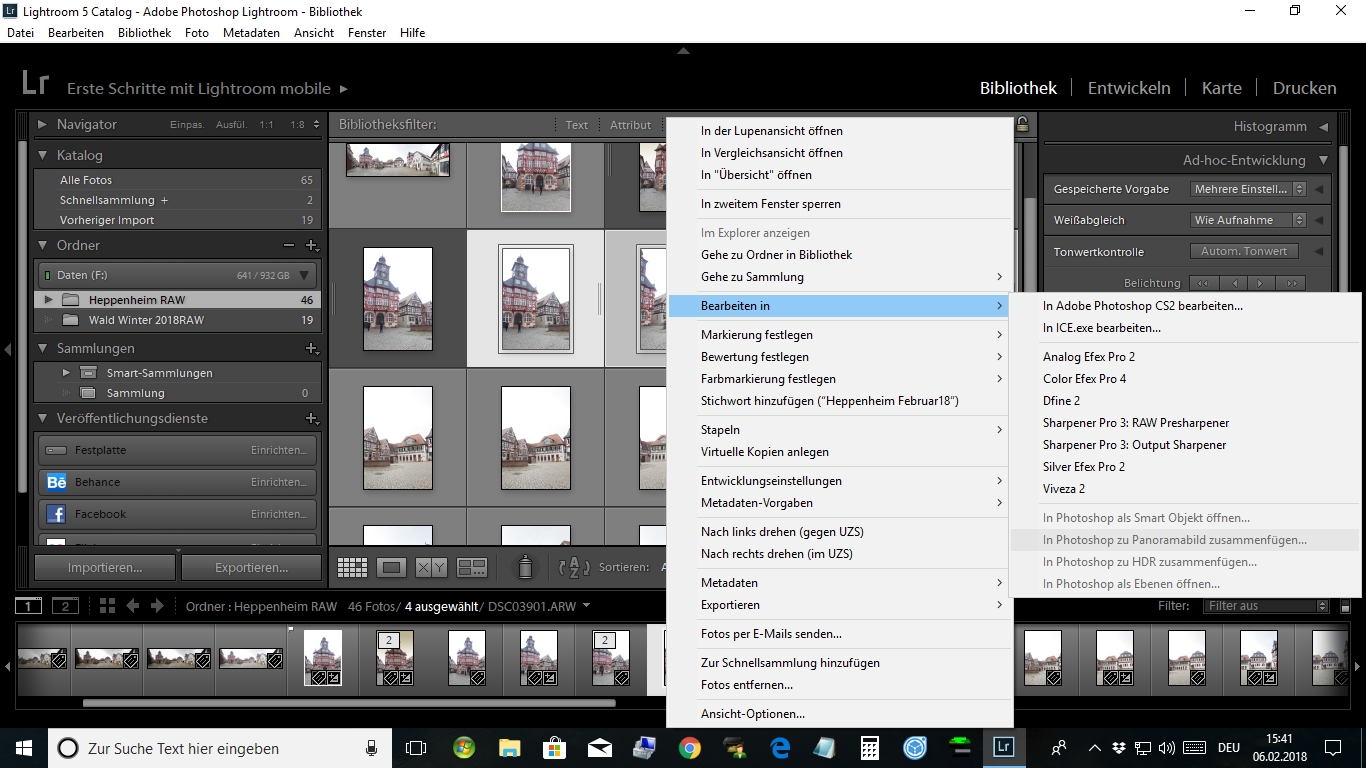Go back with filmstrip left arrow

132,606
